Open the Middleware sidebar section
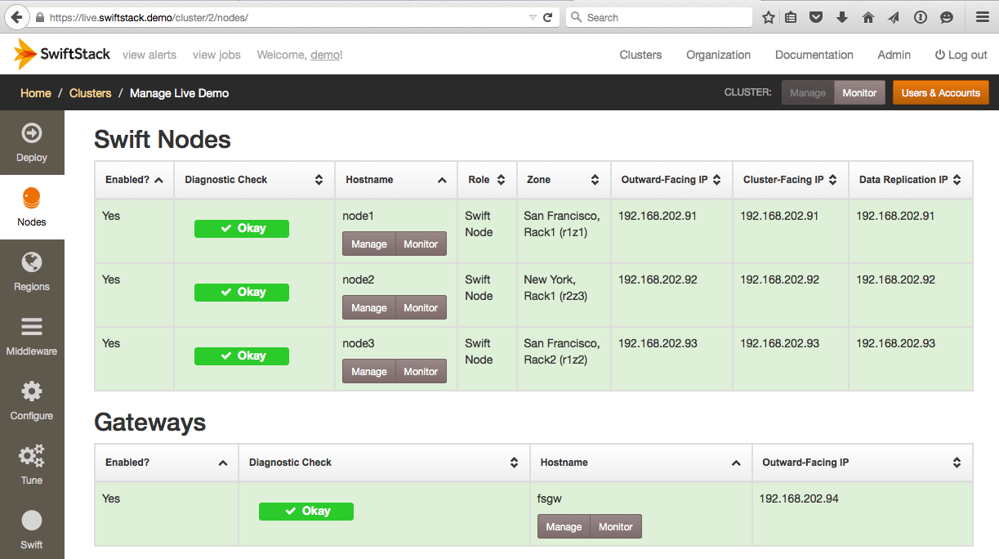Image resolution: width=999 pixels, height=559 pixels. pyautogui.click(x=32, y=336)
